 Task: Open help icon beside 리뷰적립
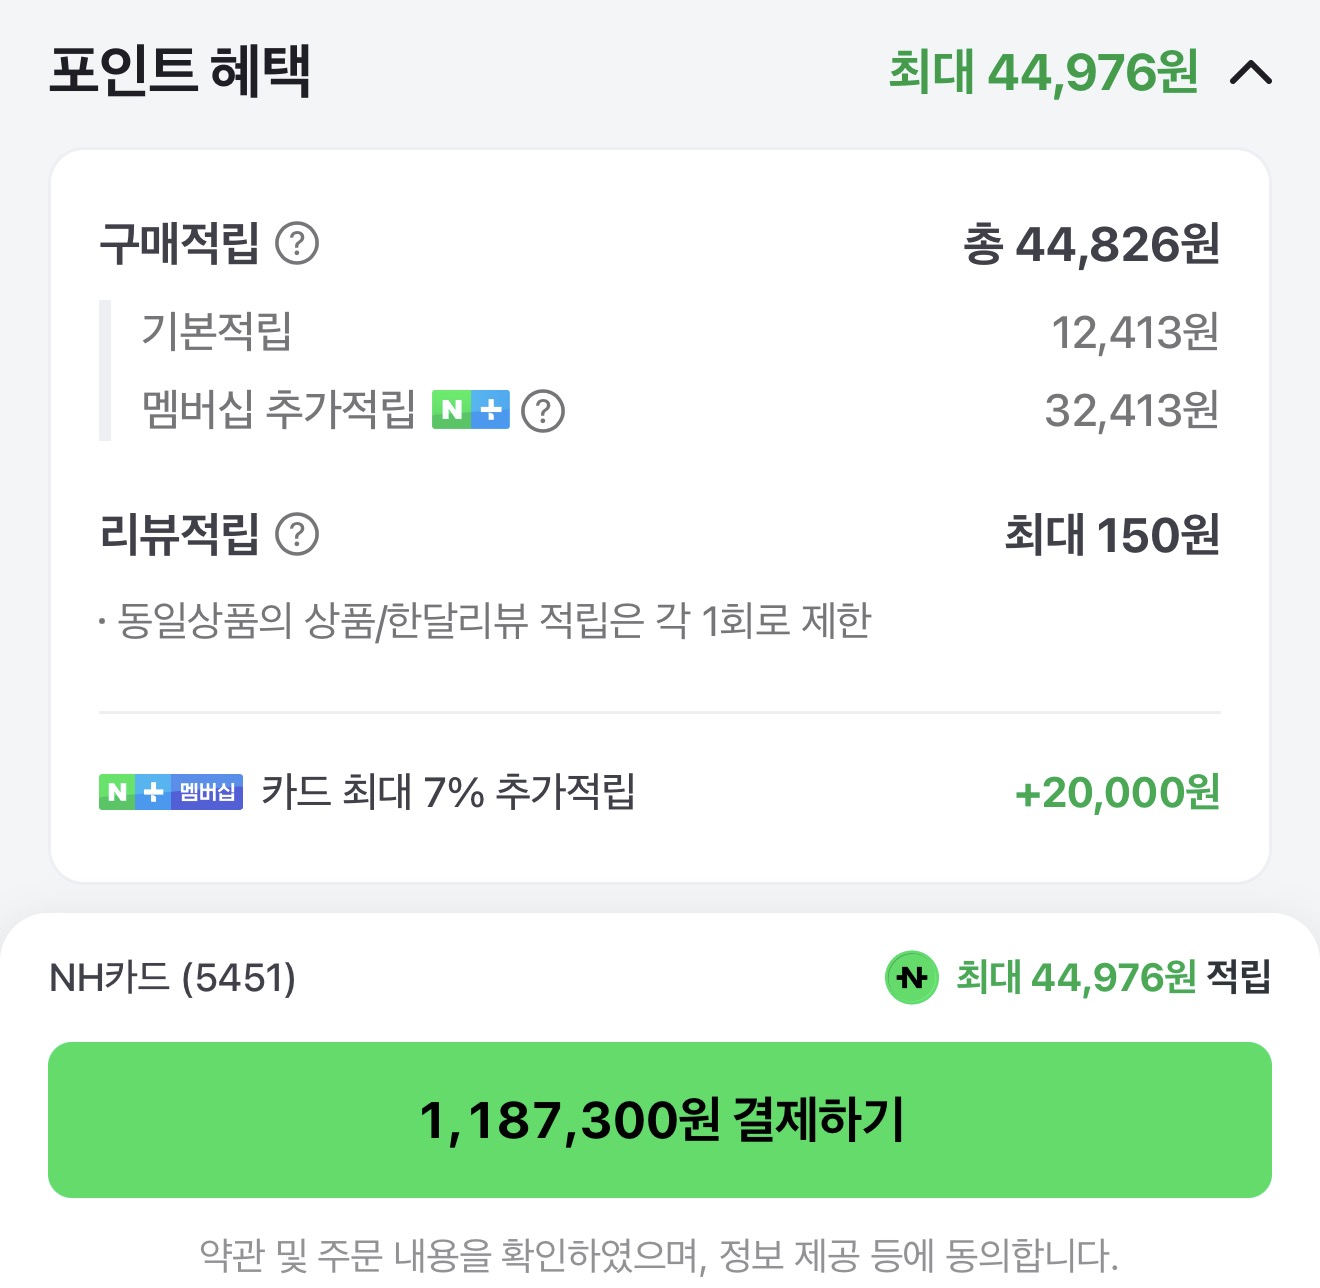click(x=297, y=534)
